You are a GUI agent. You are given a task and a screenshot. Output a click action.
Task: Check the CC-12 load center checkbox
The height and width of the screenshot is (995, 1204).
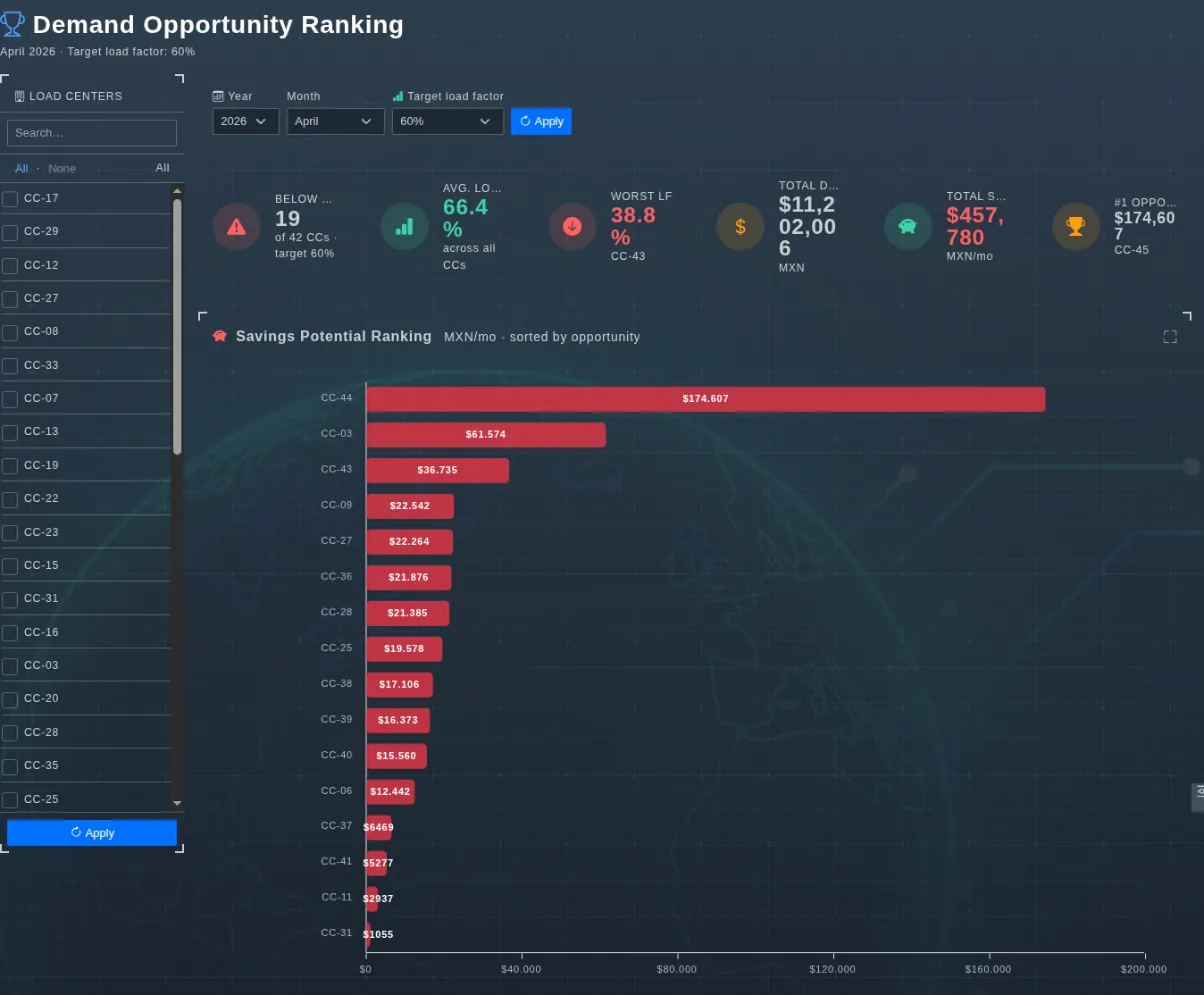pyautogui.click(x=10, y=266)
